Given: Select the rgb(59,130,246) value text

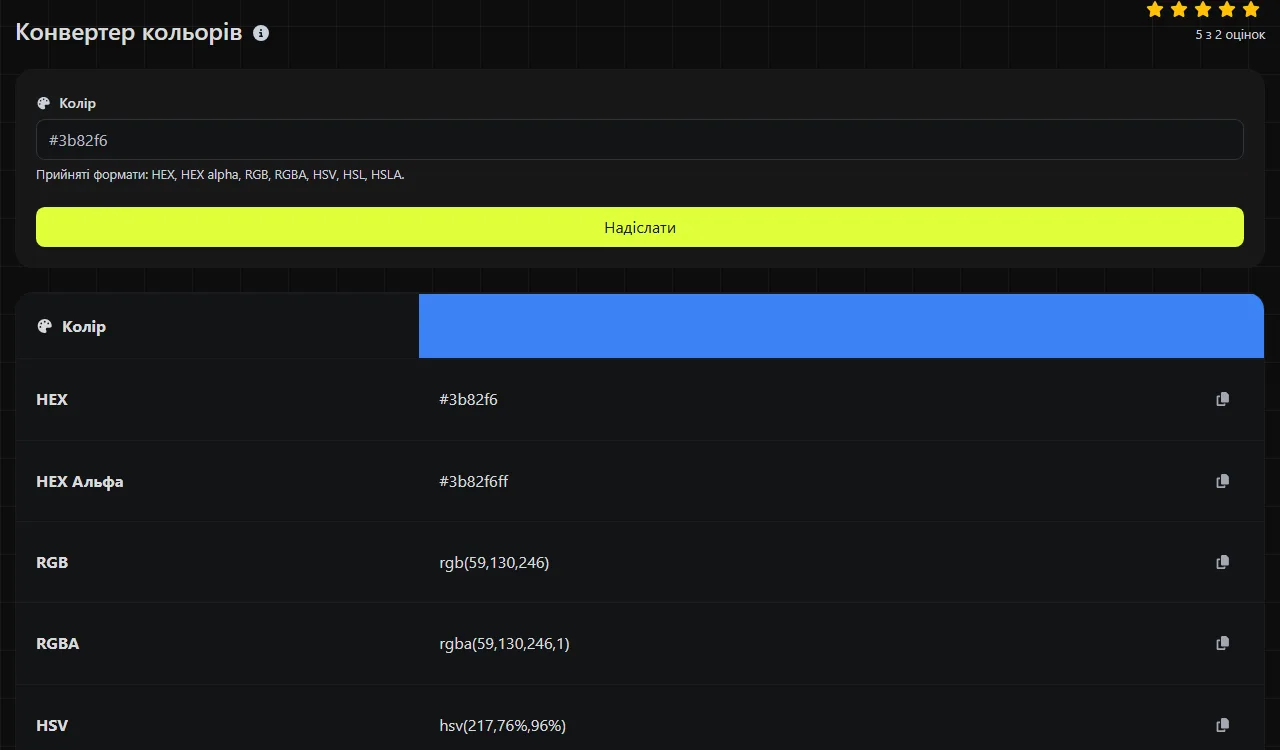Looking at the screenshot, I should (494, 562).
